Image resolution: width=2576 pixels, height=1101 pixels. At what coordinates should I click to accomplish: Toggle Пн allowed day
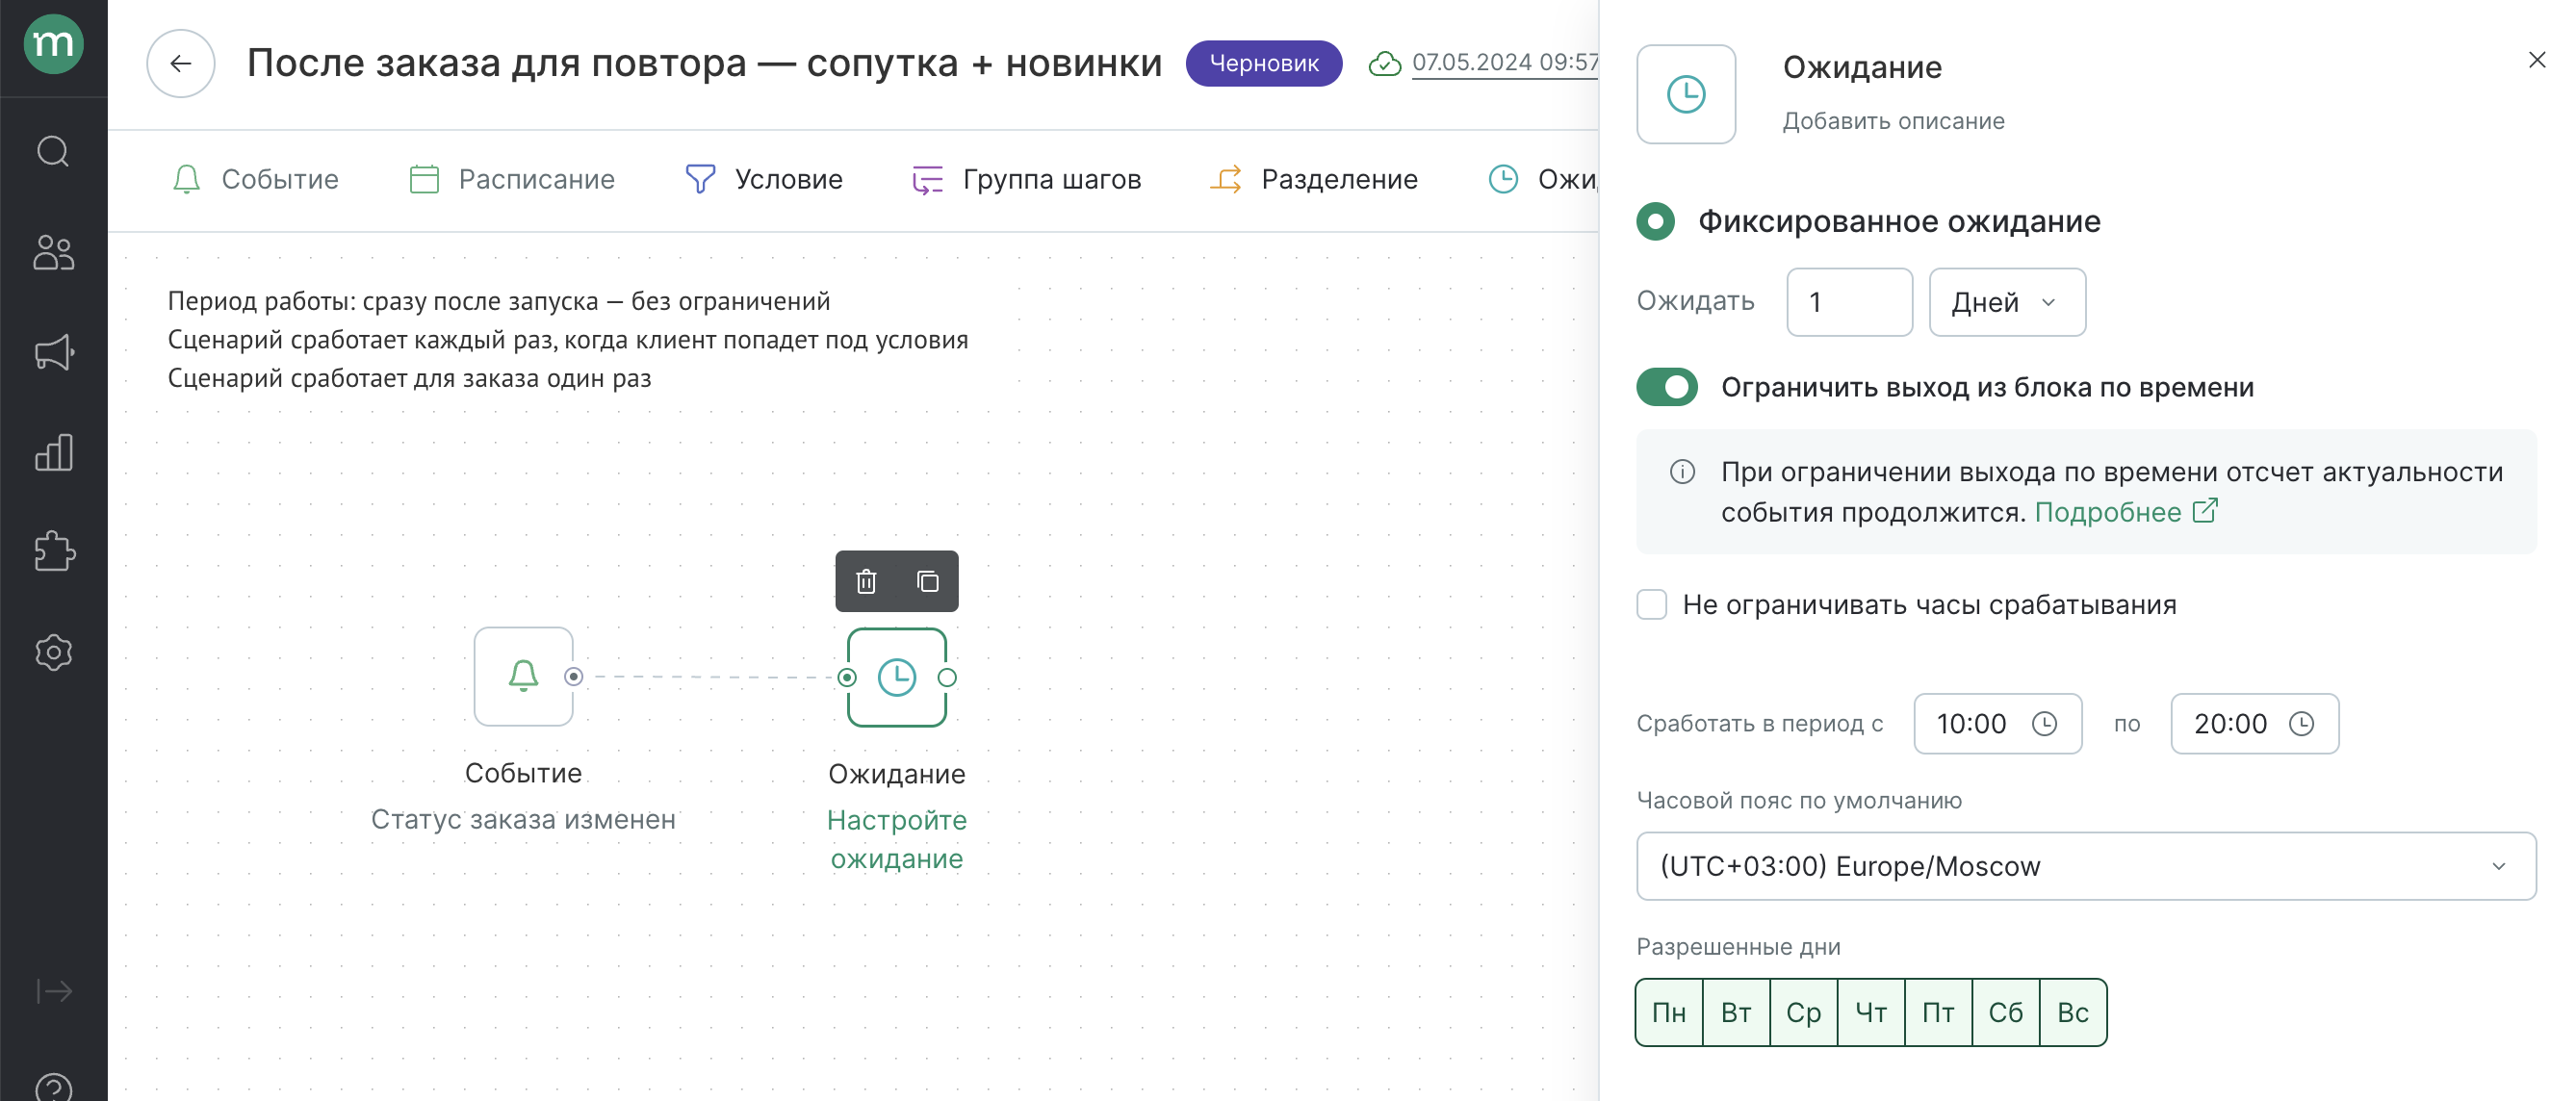[1668, 1012]
